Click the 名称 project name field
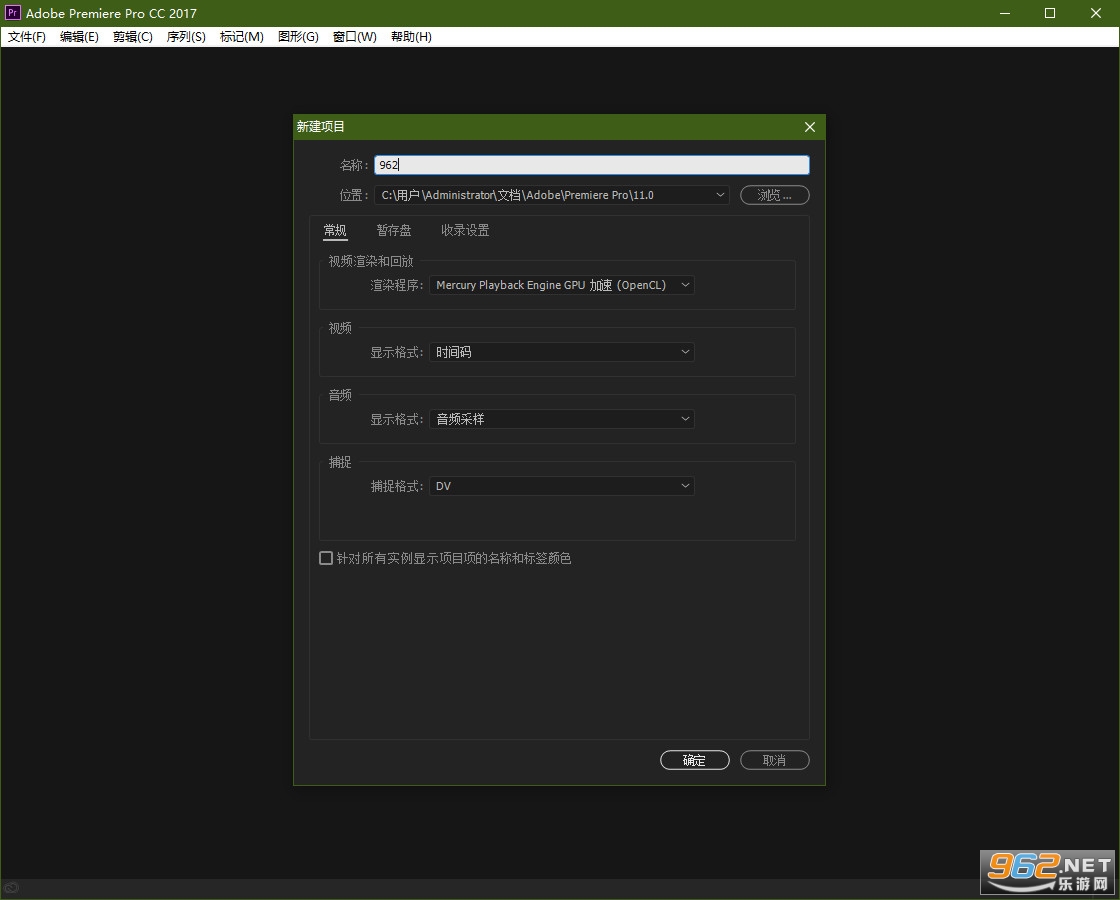The image size is (1120, 900). pyautogui.click(x=591, y=165)
